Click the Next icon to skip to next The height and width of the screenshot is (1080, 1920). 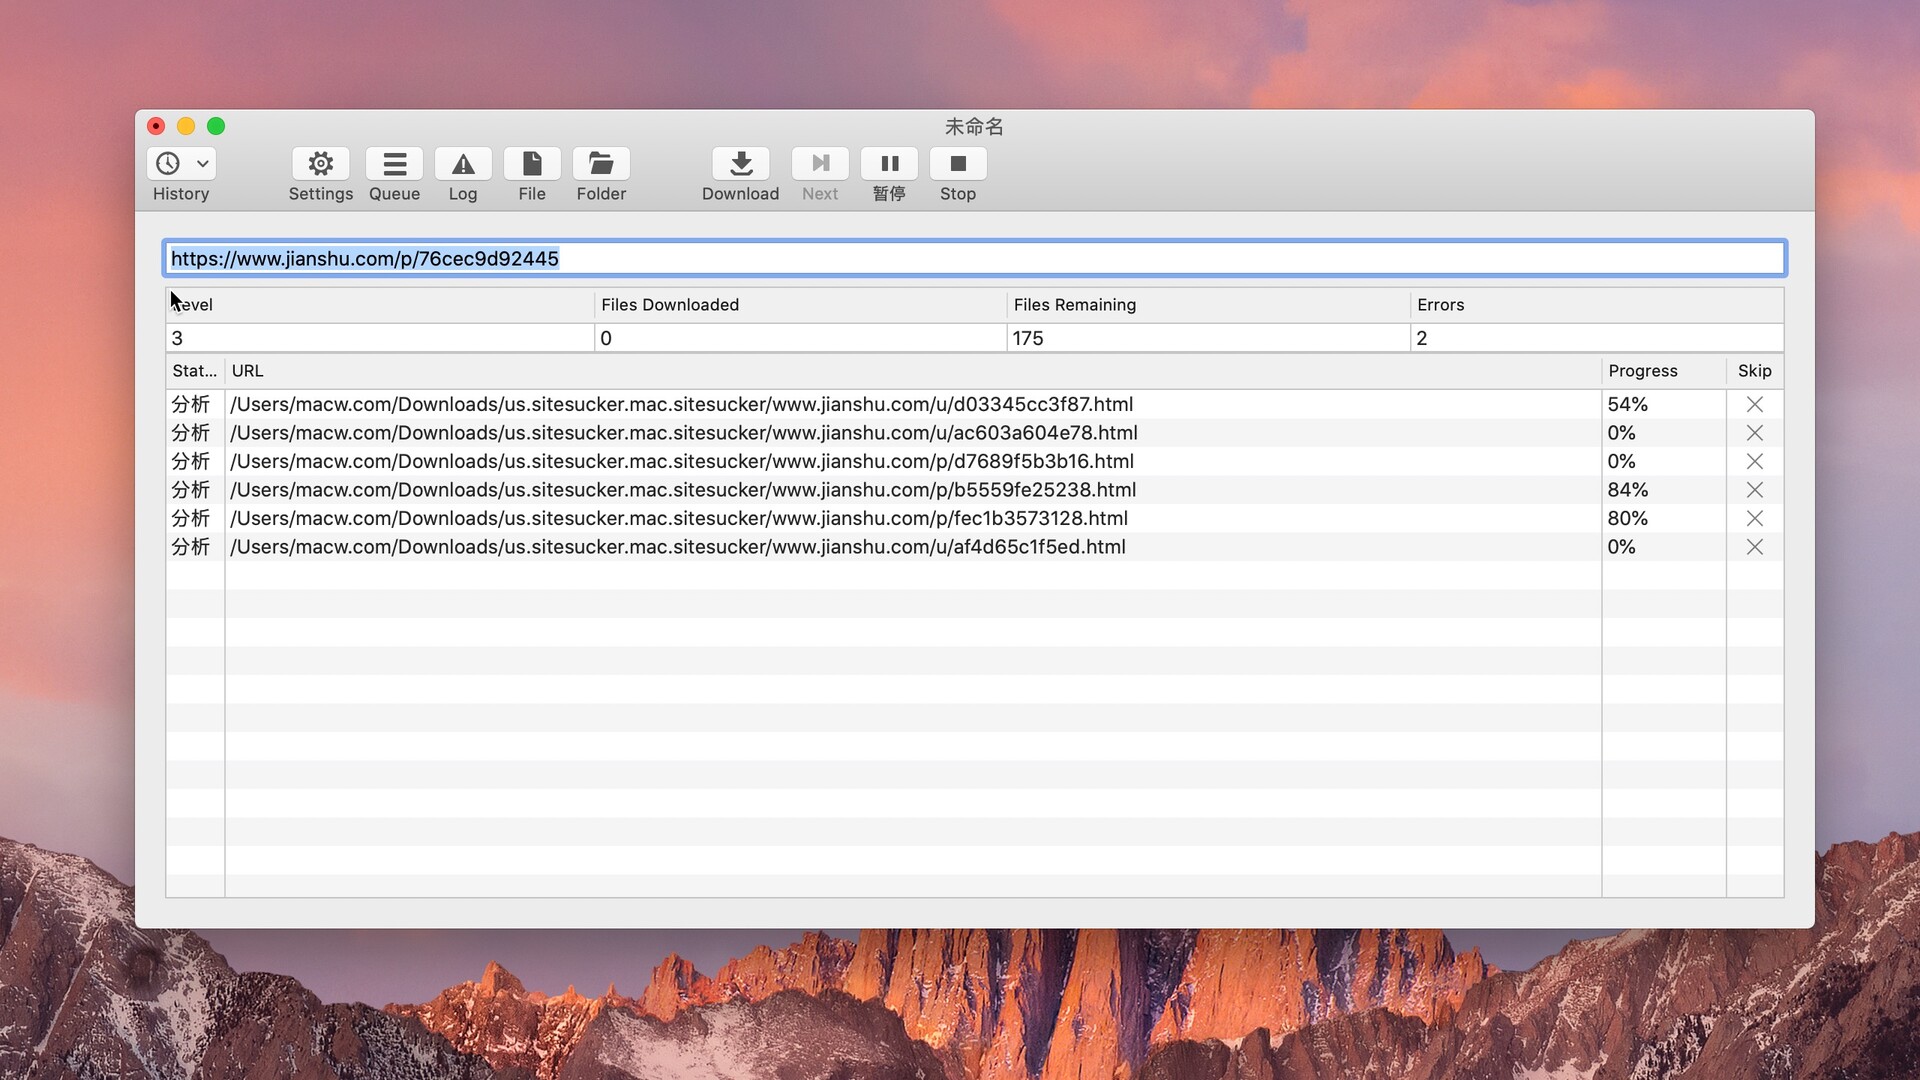click(820, 164)
